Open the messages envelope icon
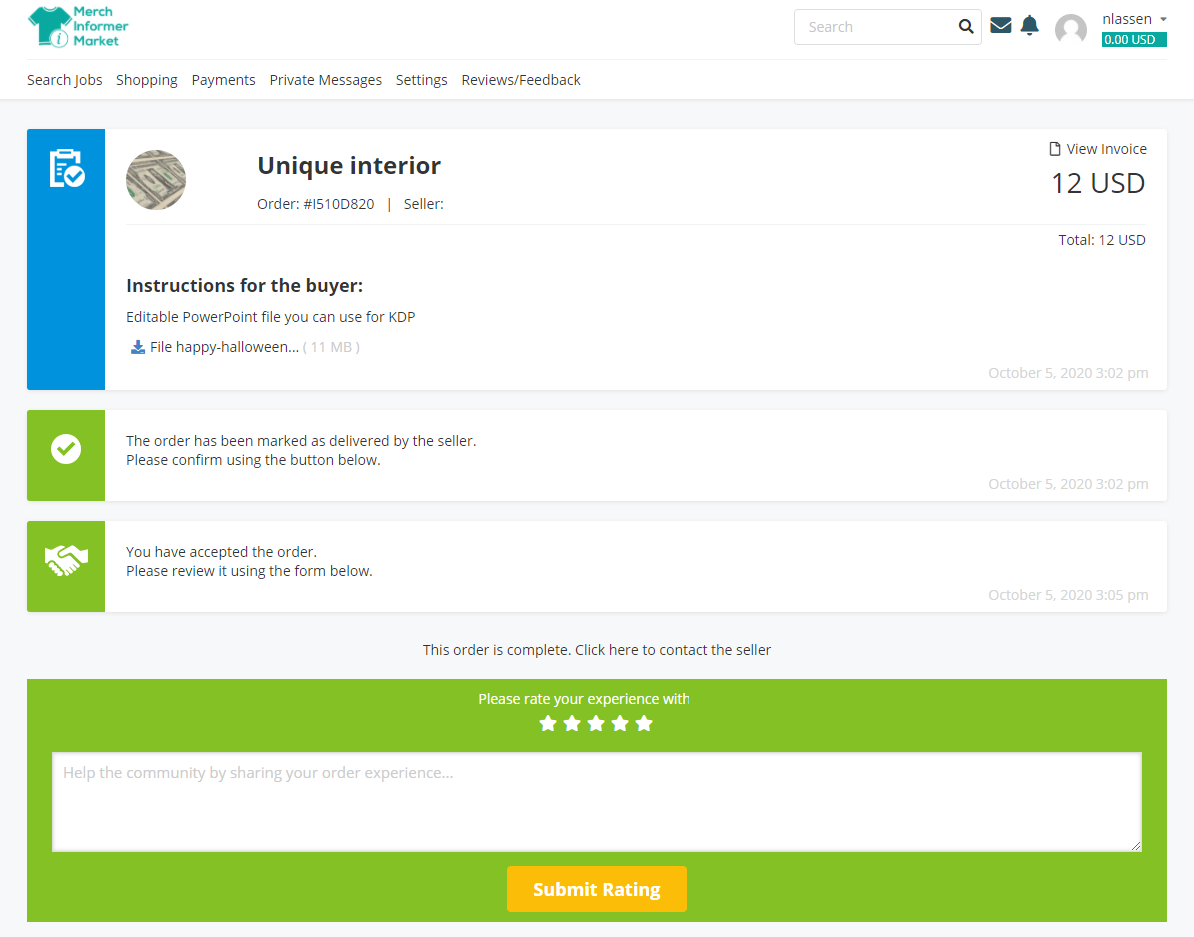1194x937 pixels. (1000, 26)
